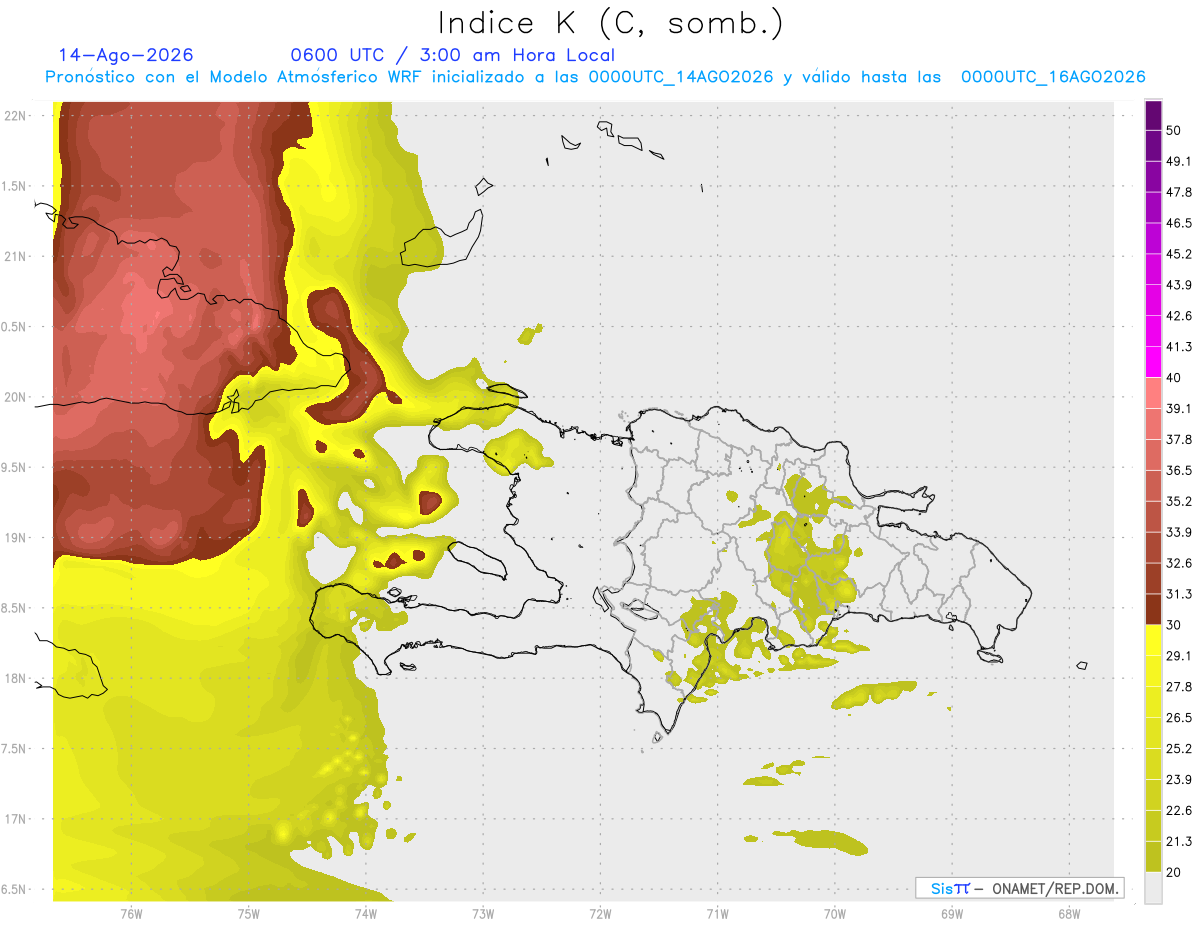Screen dimensions: 1200x927
Task: Click the legend value "27.8"
Action: coord(1179,687)
